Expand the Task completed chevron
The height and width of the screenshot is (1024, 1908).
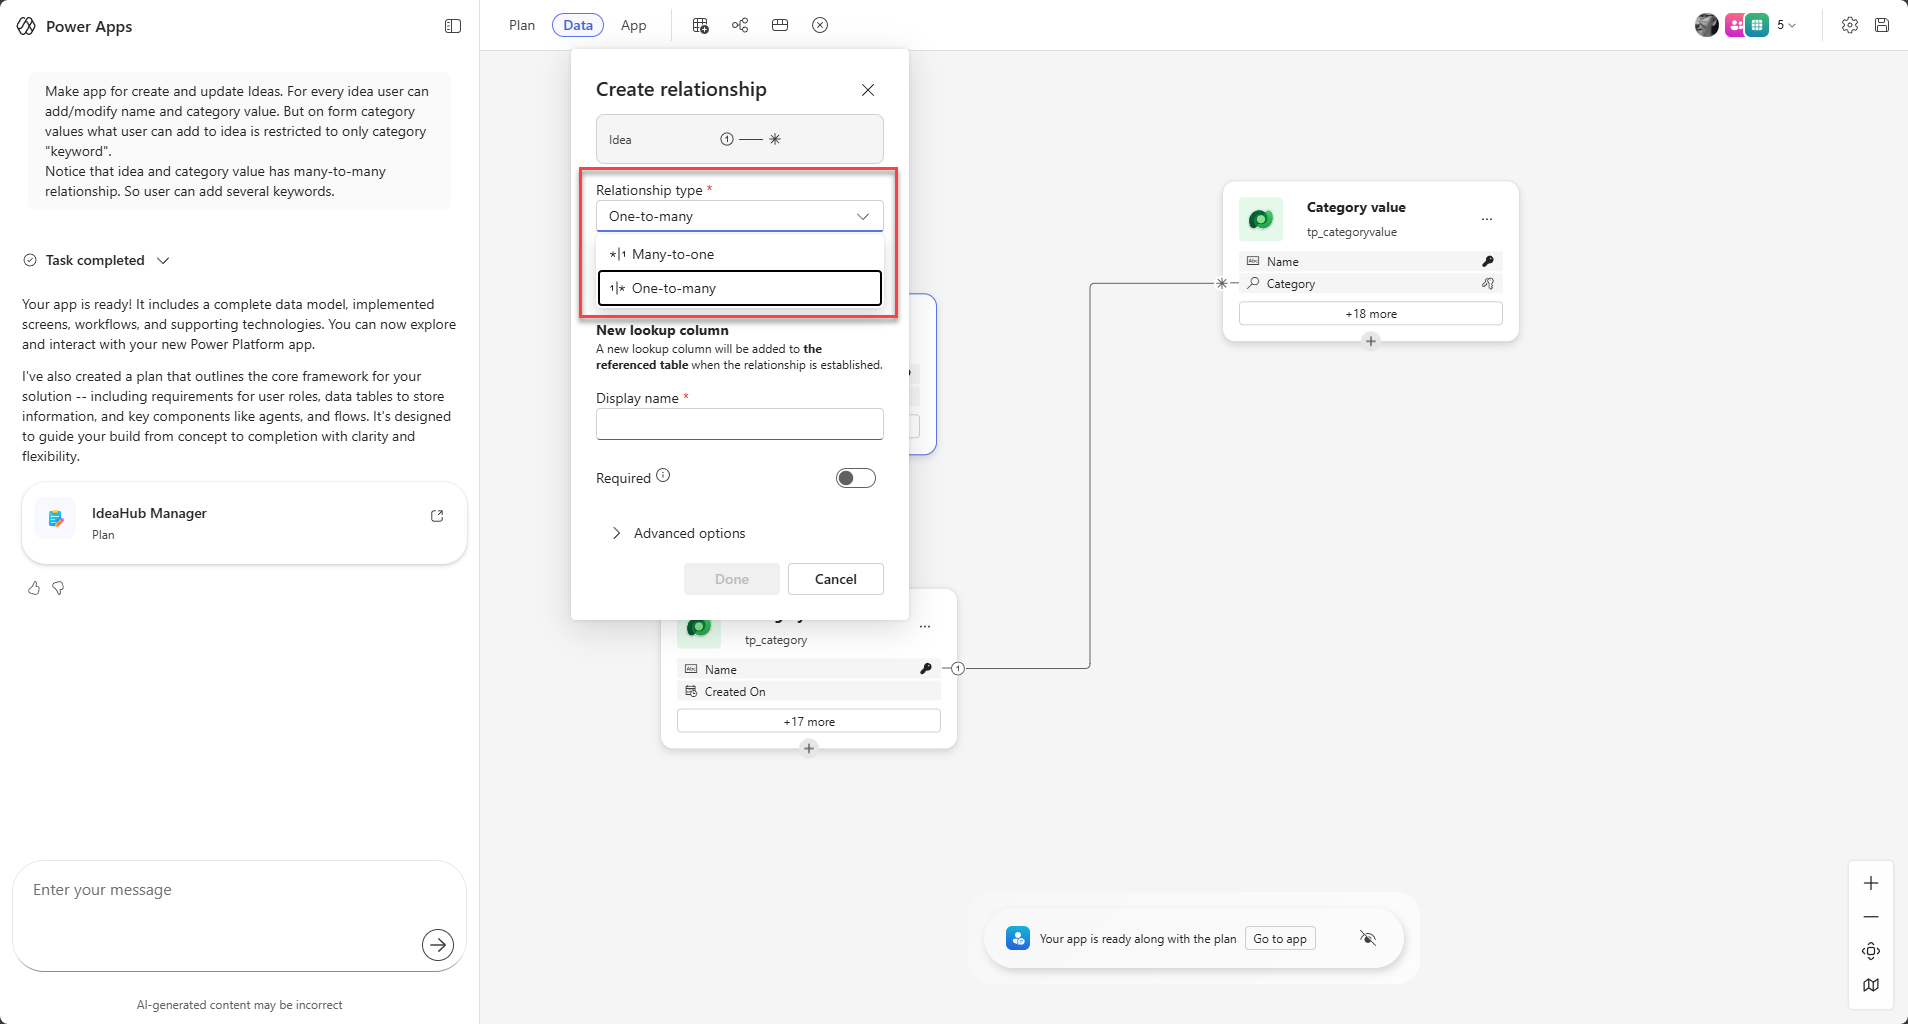163,260
